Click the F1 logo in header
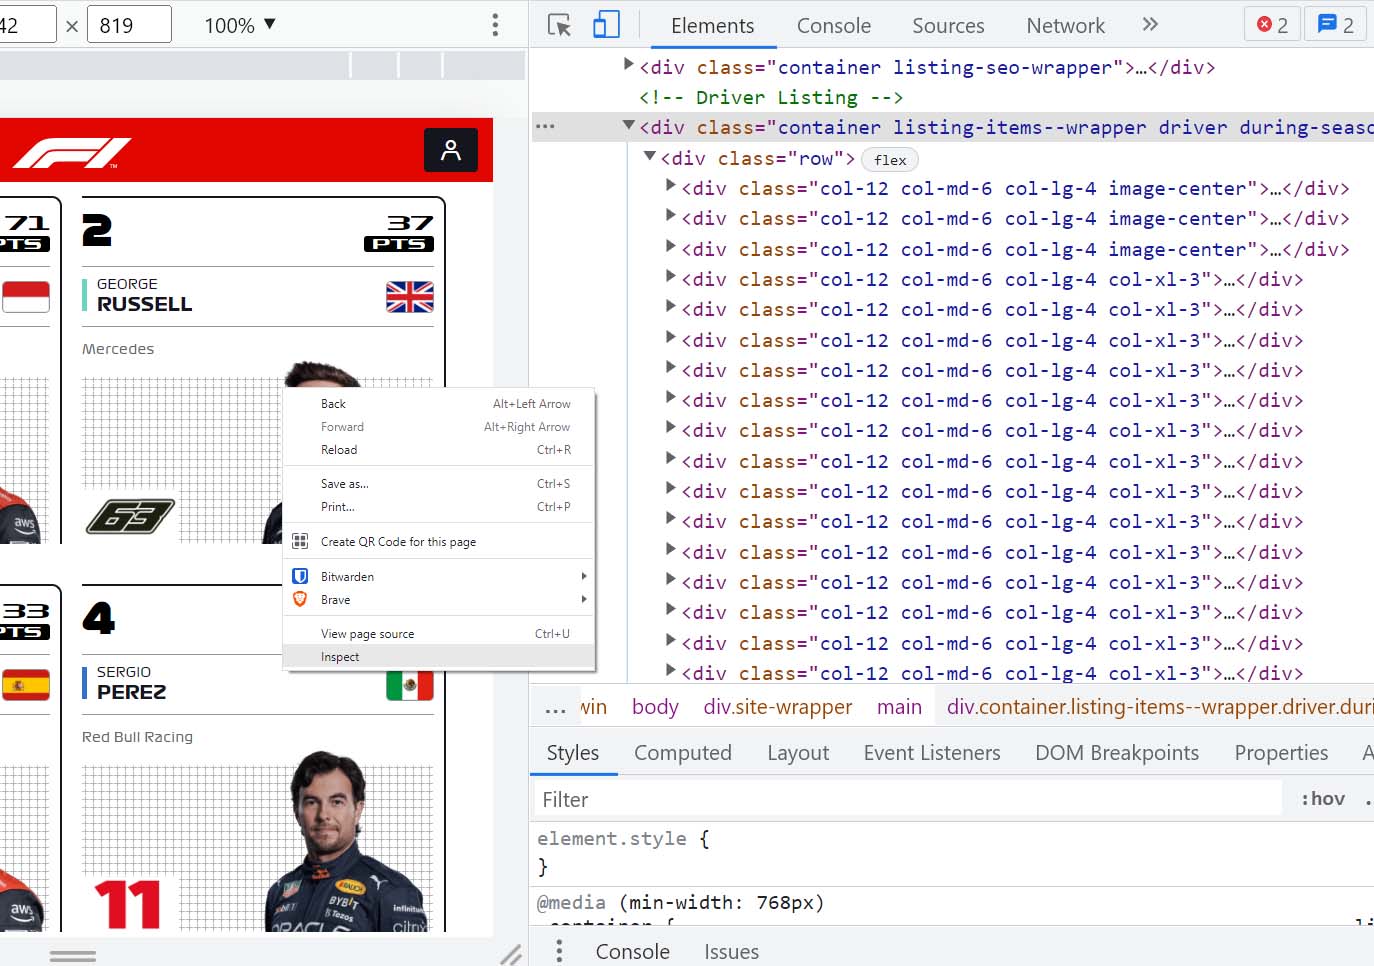The width and height of the screenshot is (1374, 966). click(x=72, y=153)
